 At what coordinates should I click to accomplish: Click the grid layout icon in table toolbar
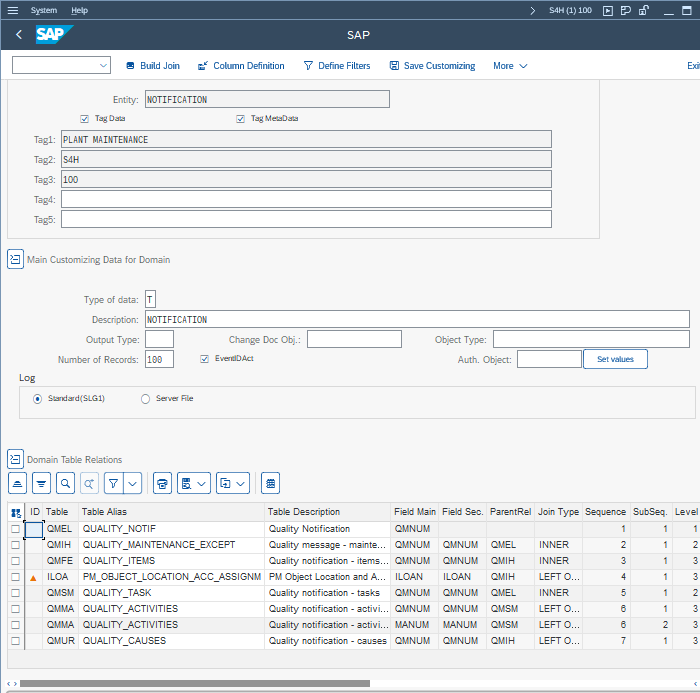[x=270, y=483]
